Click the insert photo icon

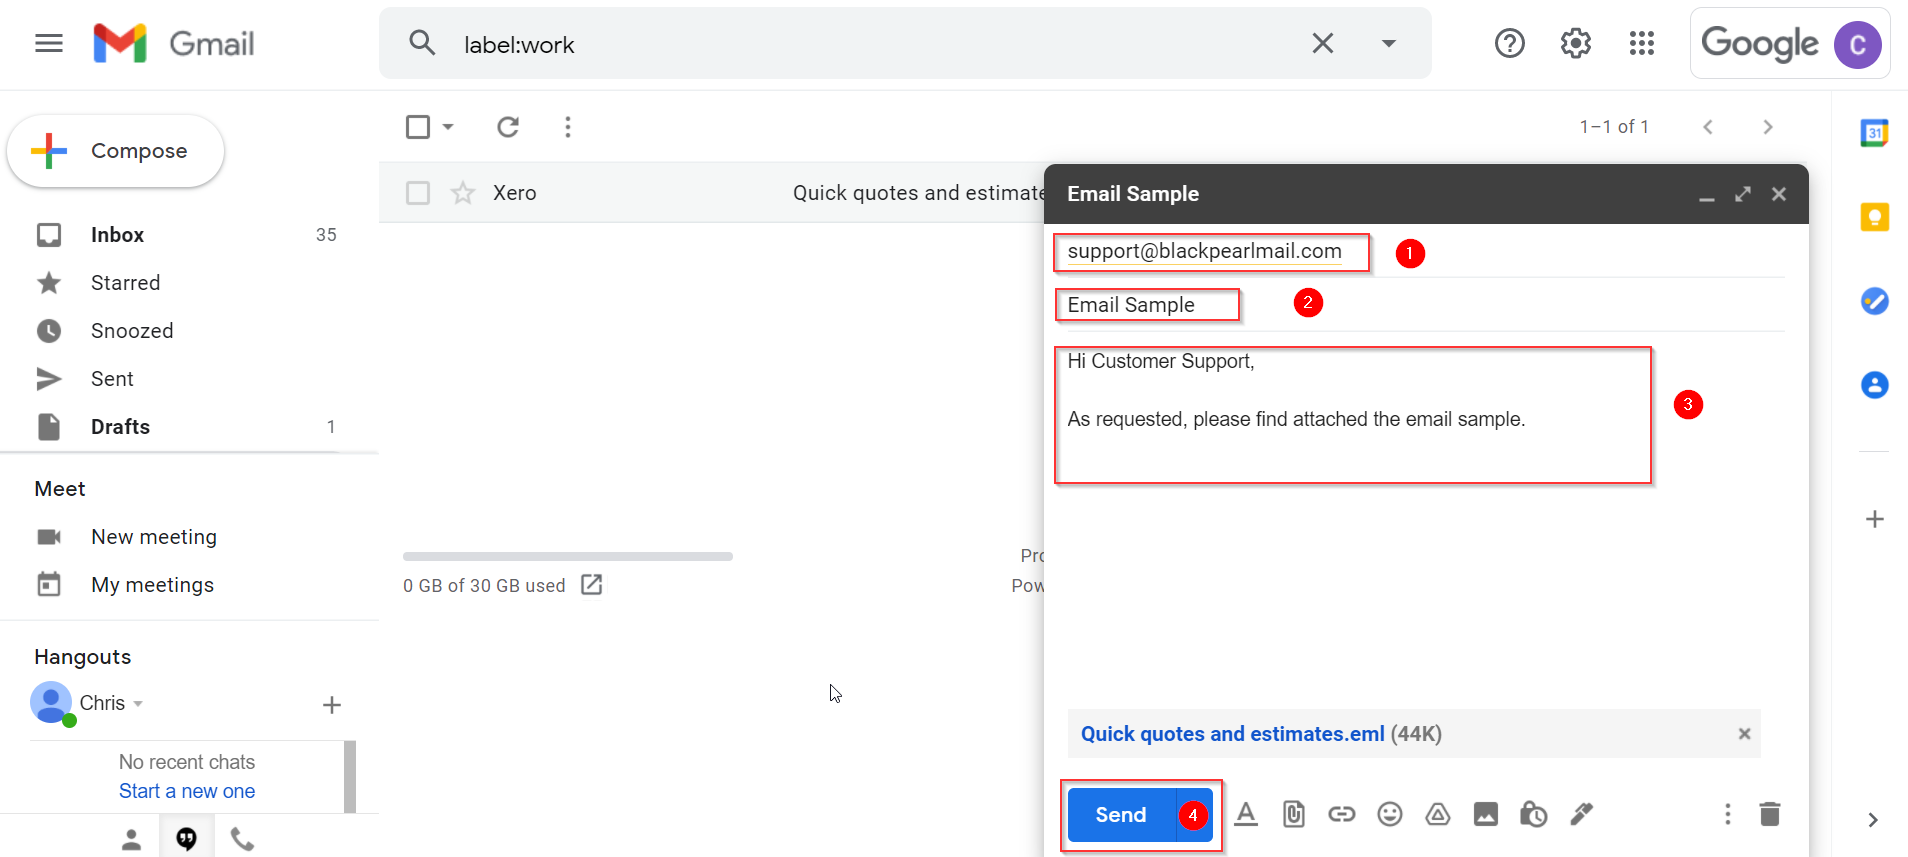[x=1485, y=814]
